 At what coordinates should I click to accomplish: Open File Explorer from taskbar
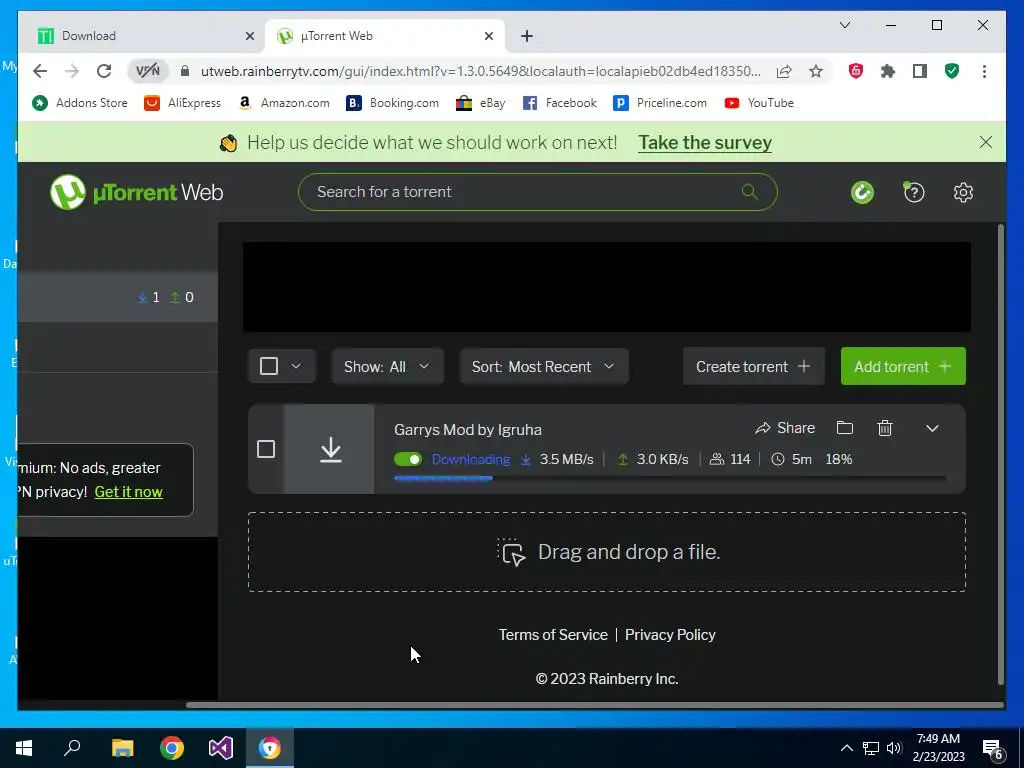[122, 748]
